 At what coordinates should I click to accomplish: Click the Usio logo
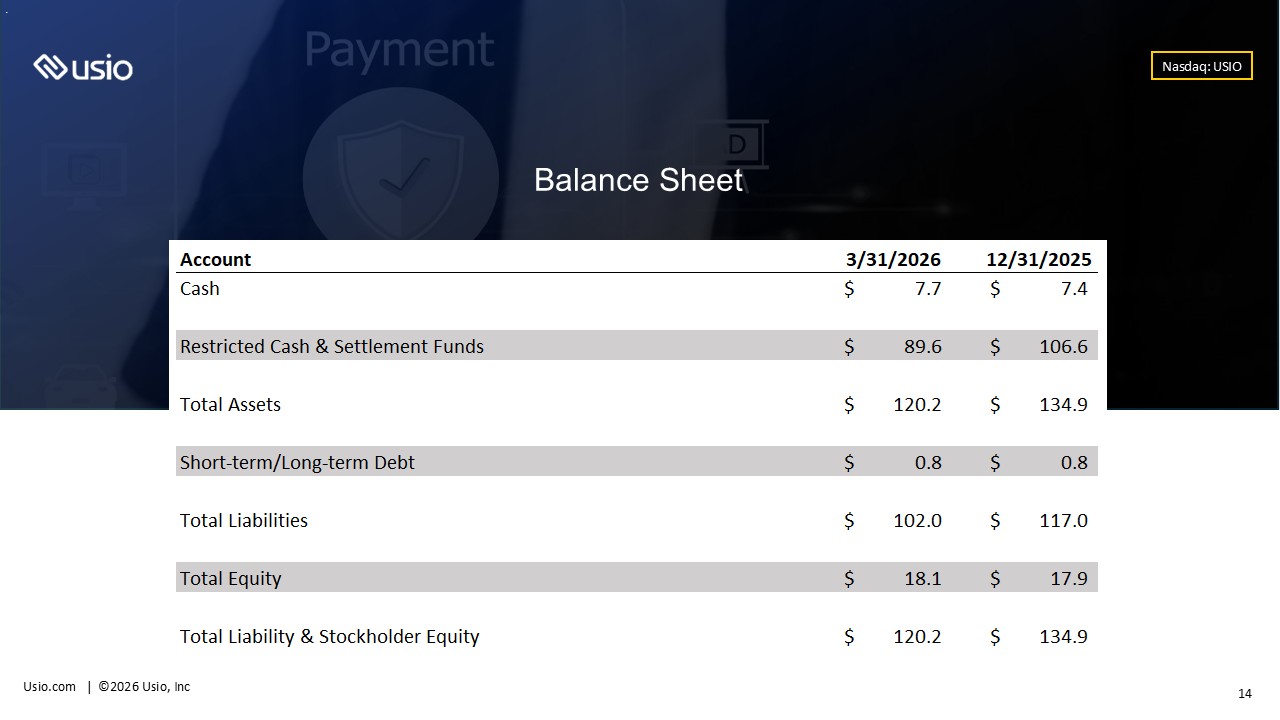pos(82,68)
